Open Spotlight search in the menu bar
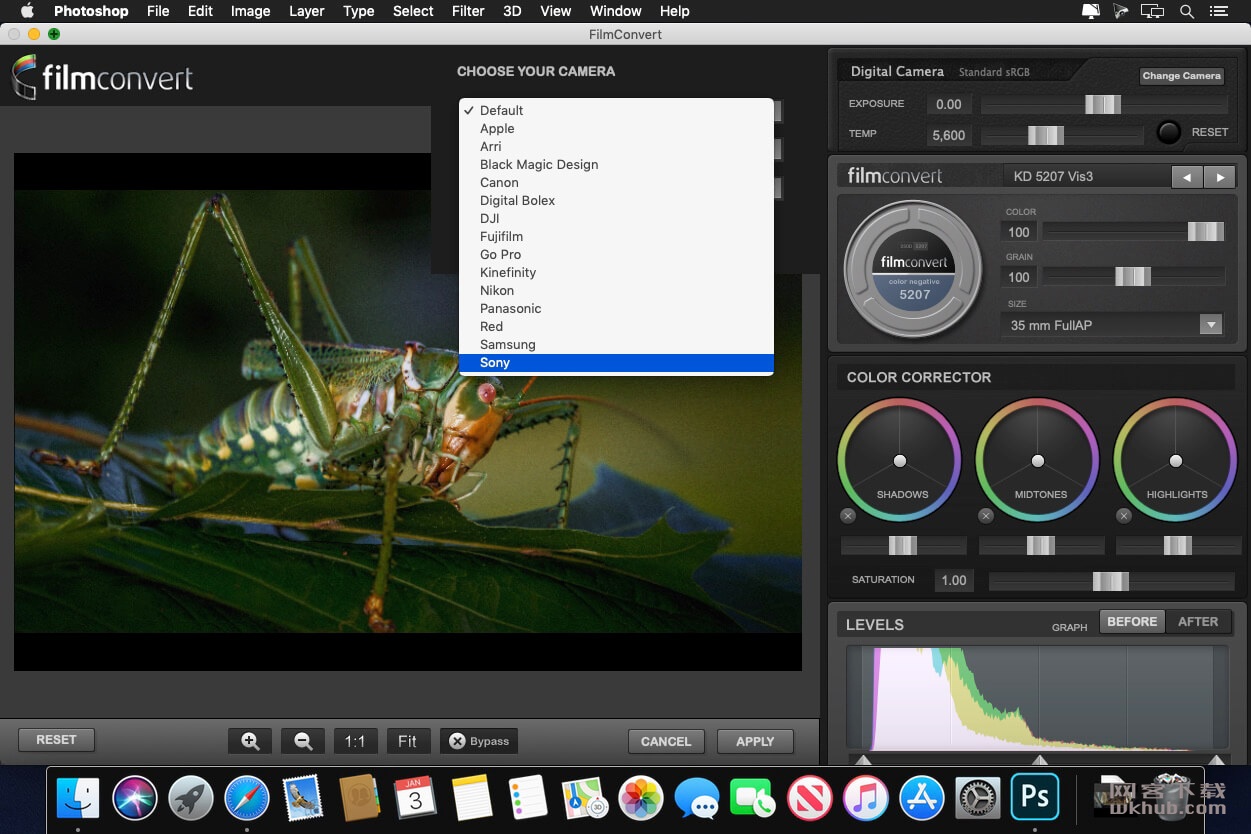 point(1187,11)
